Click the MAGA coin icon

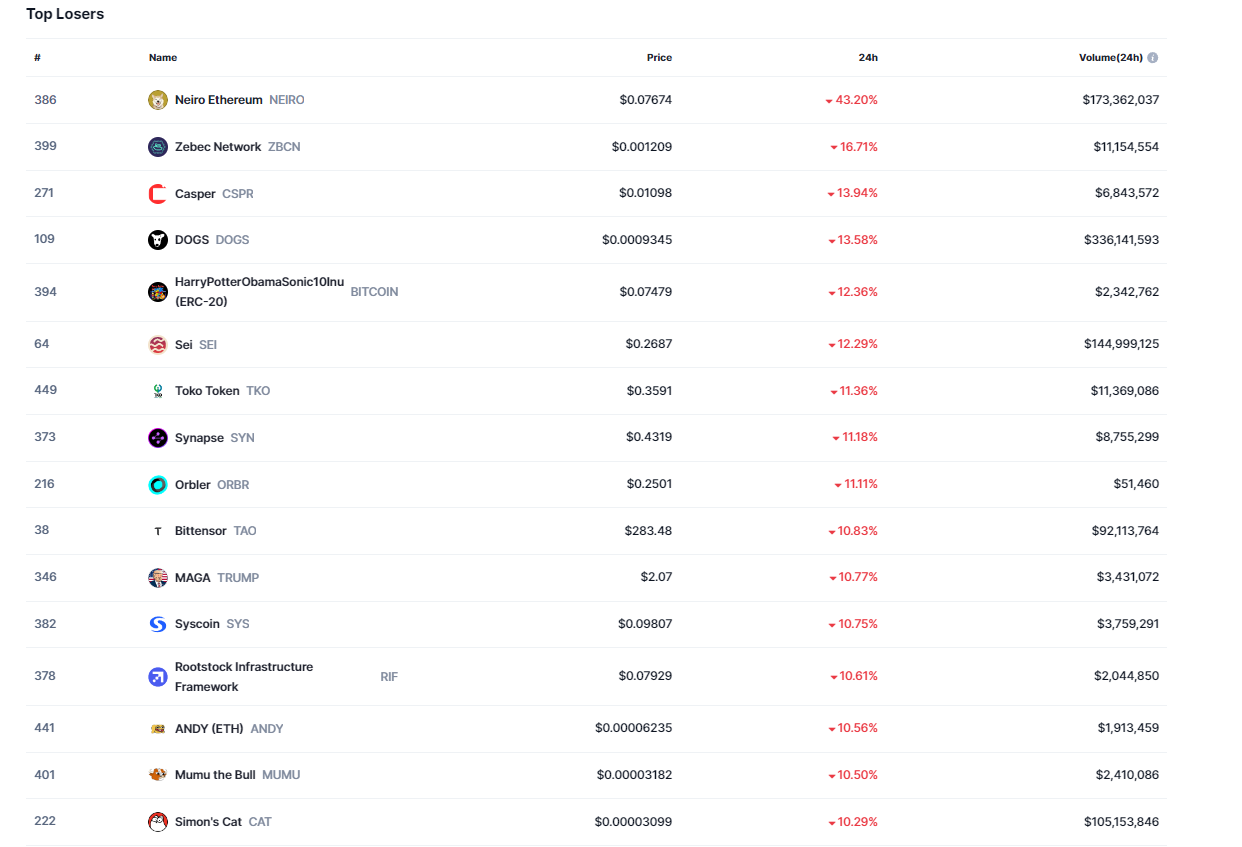157,578
